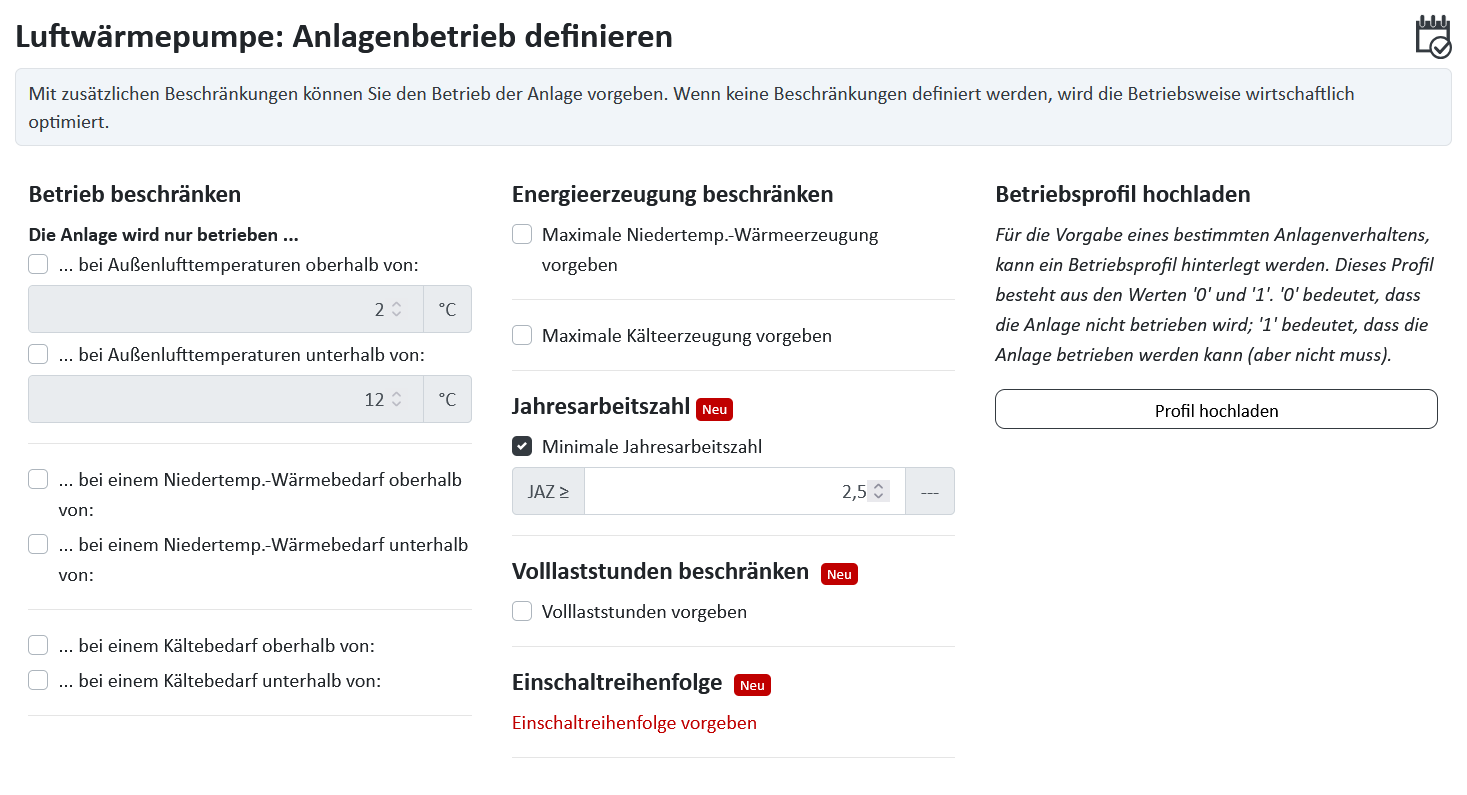This screenshot has width=1467, height=795.
Task: Enable operation above outdoor air temperature checkbox
Action: 38,265
